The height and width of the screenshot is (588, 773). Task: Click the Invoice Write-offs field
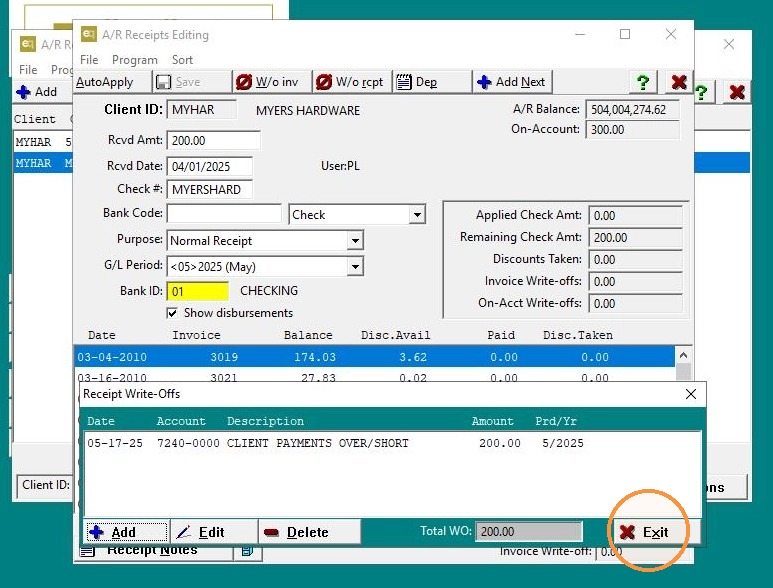tap(635, 281)
